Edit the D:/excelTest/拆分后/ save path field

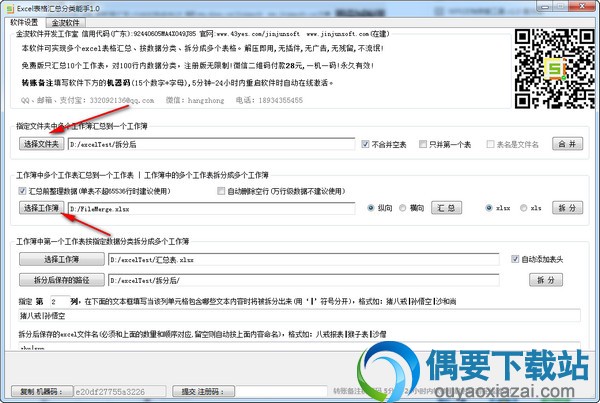[x=304, y=280]
